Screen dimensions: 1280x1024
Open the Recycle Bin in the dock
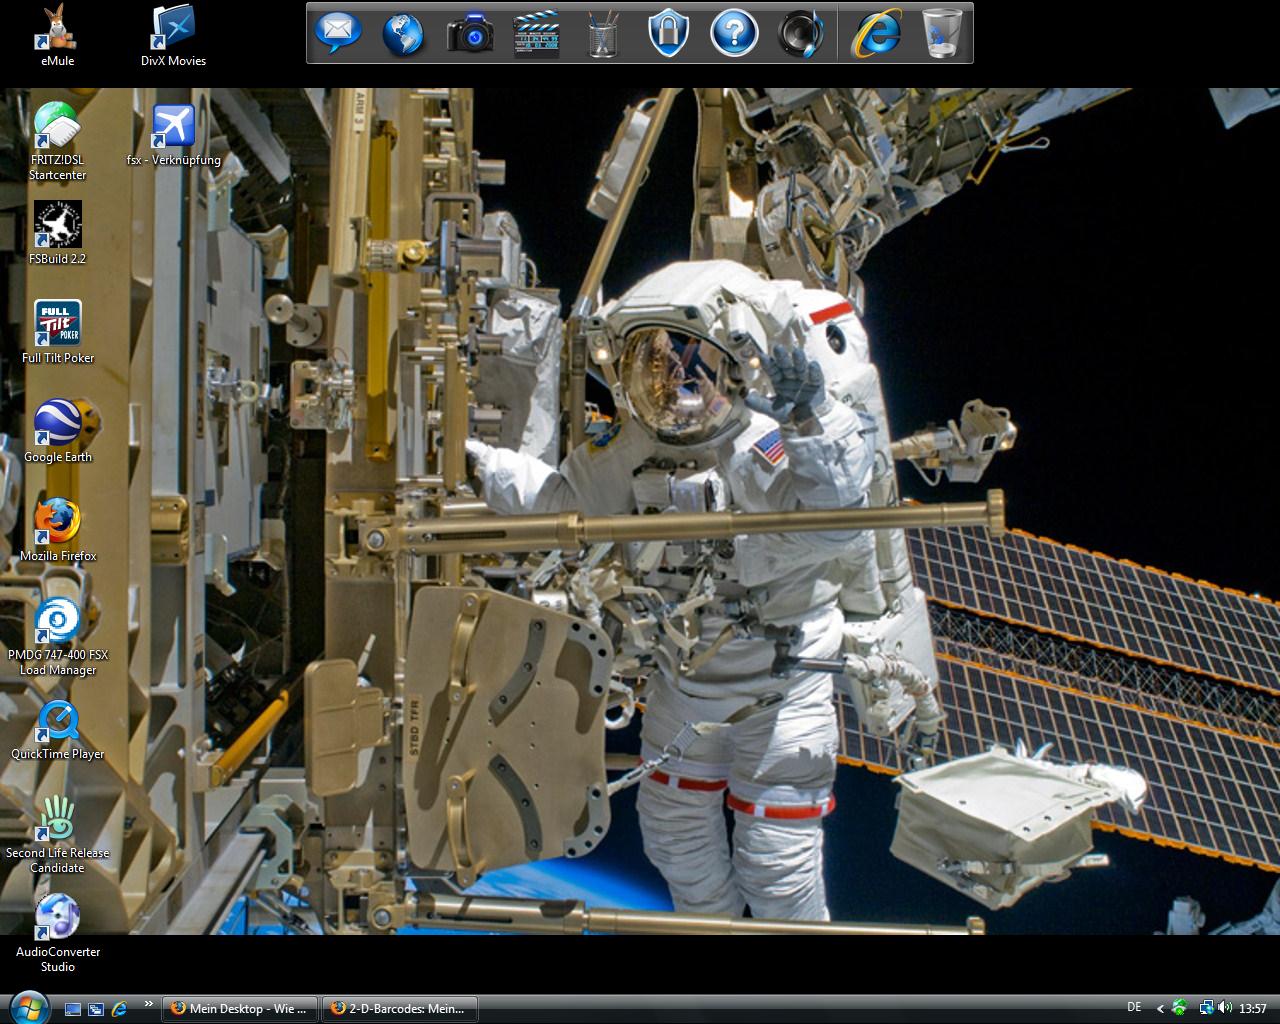tap(942, 33)
